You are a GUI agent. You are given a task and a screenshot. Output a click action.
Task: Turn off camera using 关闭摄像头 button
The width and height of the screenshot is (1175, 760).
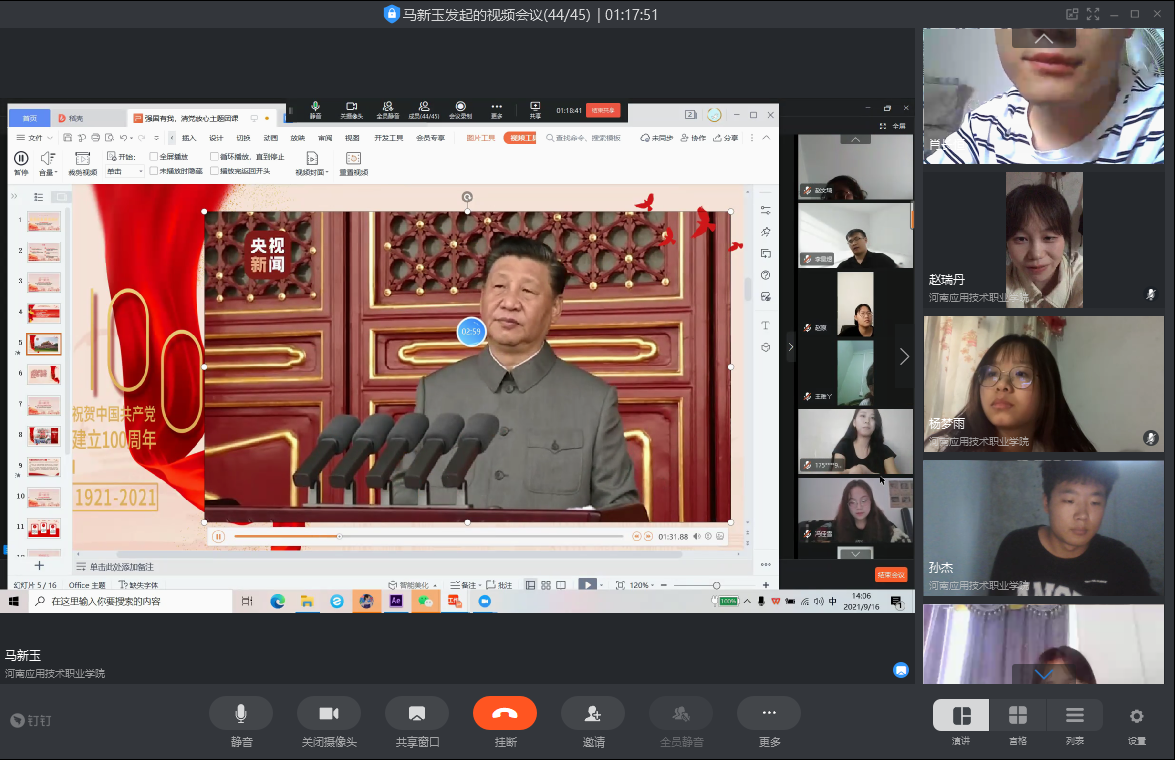click(329, 713)
